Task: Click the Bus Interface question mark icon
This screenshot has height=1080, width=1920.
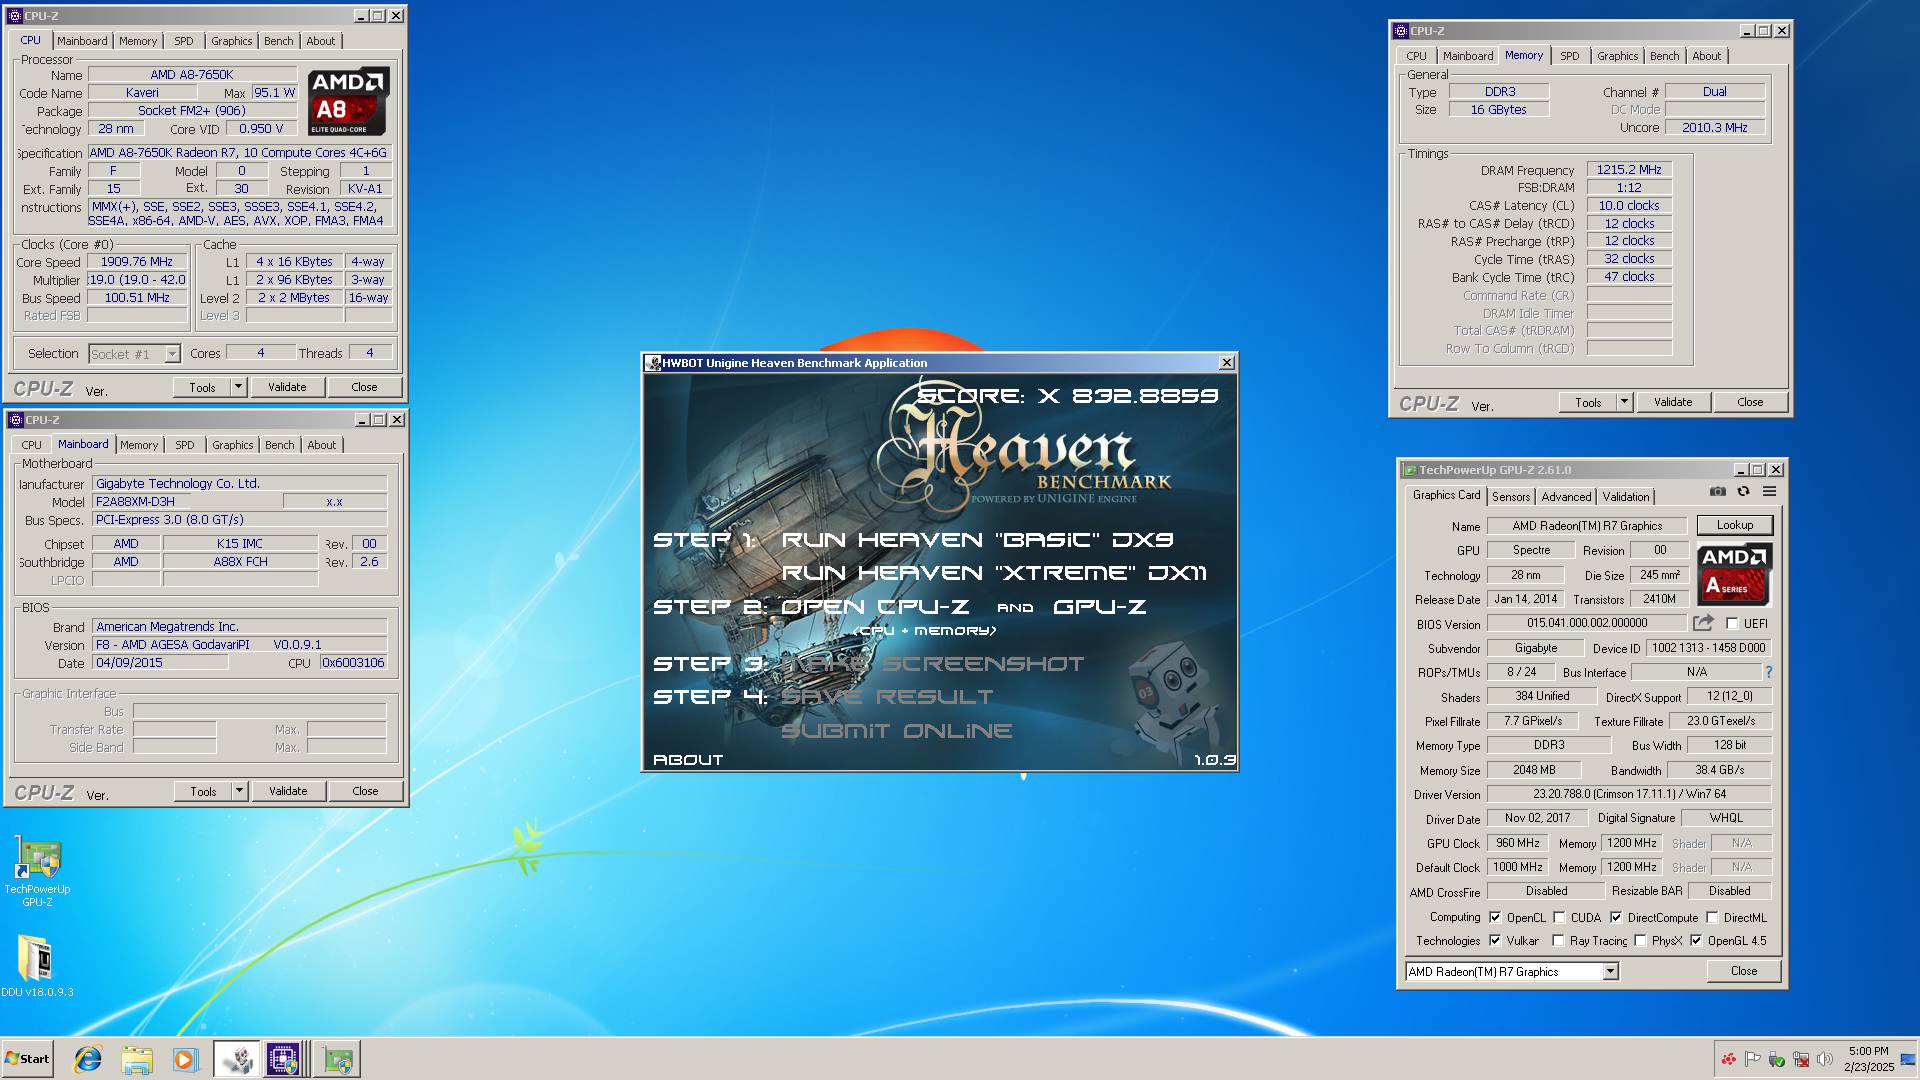Action: [1768, 672]
